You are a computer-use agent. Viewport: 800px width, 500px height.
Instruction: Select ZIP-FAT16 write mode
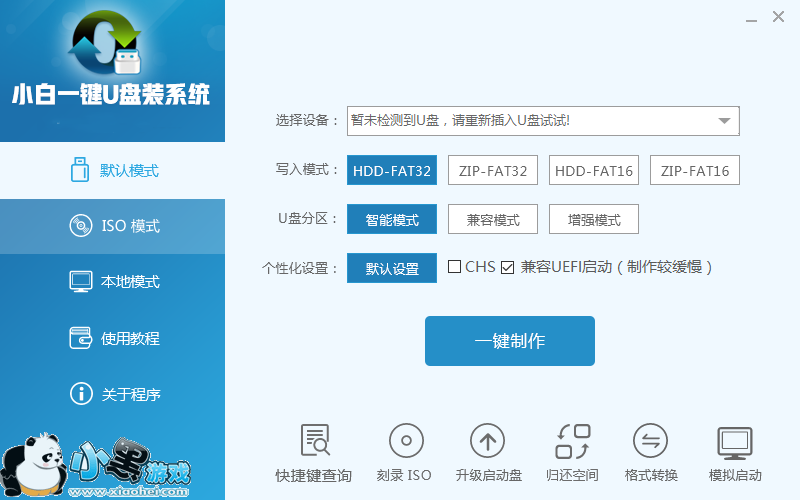point(695,170)
